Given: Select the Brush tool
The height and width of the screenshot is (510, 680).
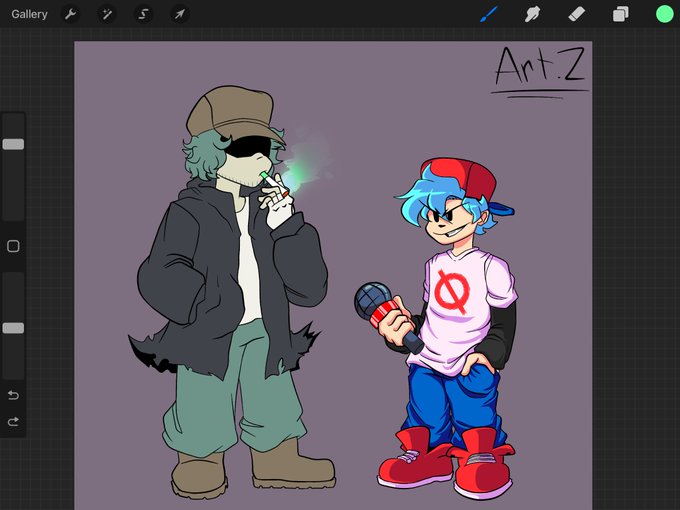Looking at the screenshot, I should [489, 14].
